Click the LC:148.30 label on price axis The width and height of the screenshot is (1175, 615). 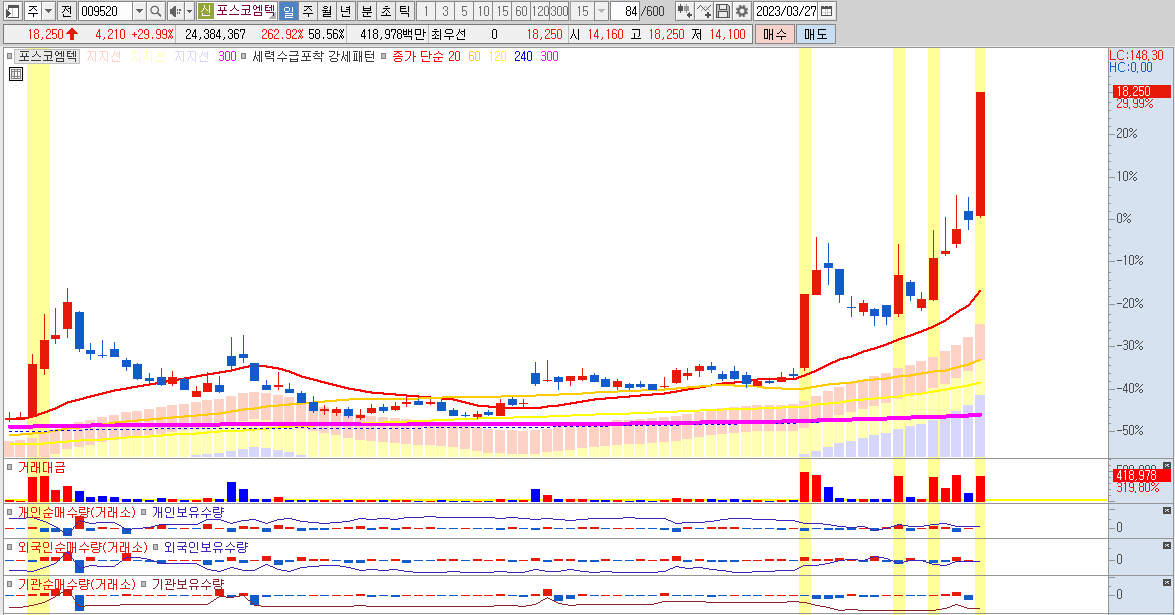[1136, 55]
